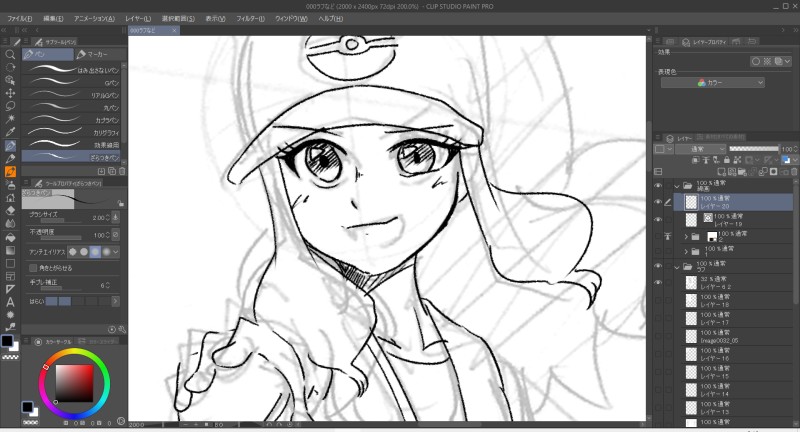Toggle visibility of レイヤー 19
Screen dimensions: 800x432
point(658,220)
